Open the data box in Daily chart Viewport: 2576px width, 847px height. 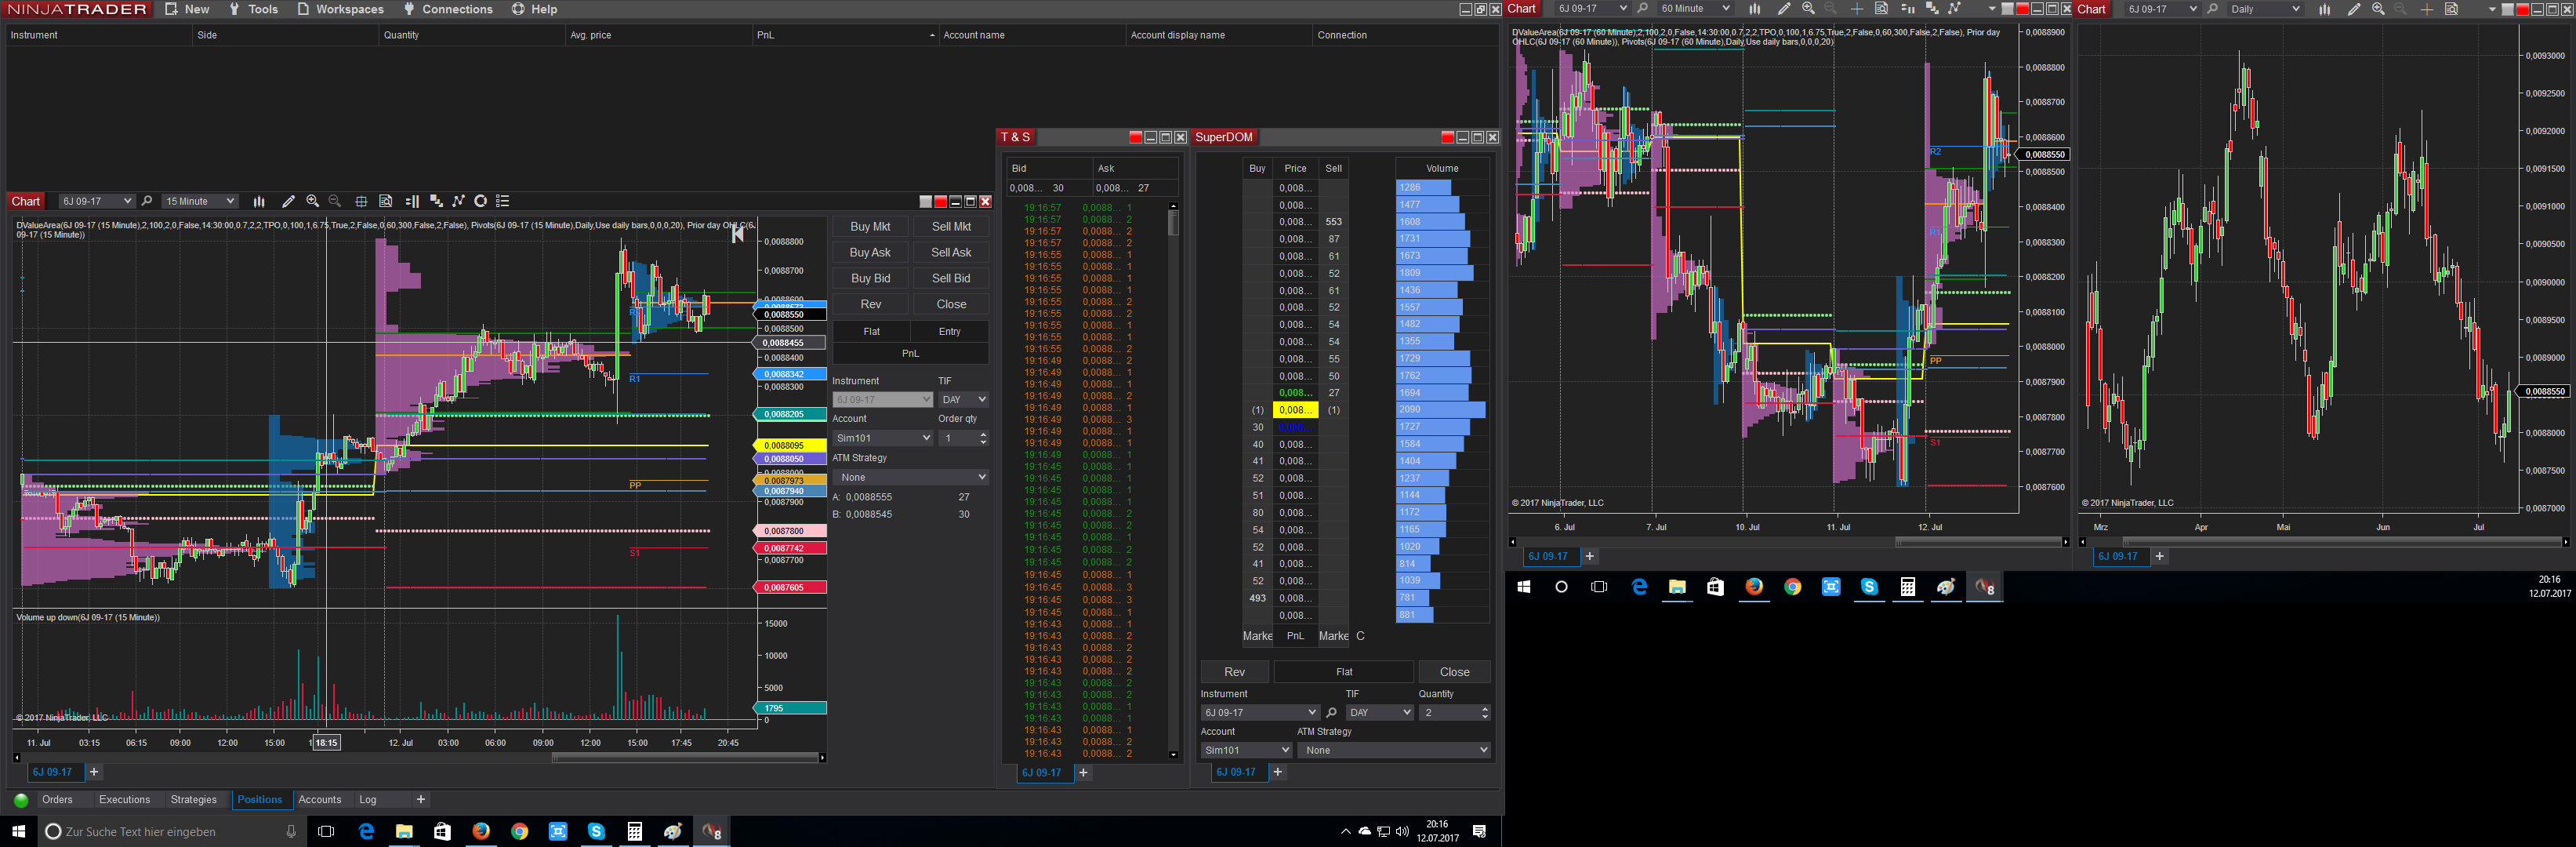[x=2451, y=9]
